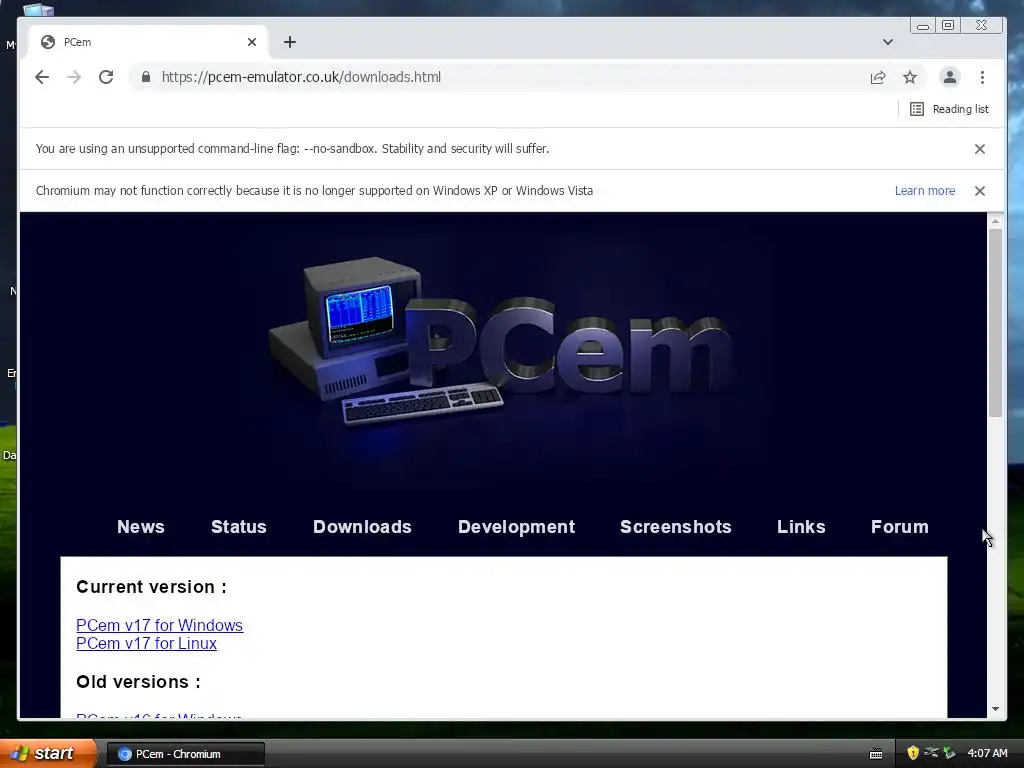Click the browser forward arrow
This screenshot has width=1024, height=768.
(74, 77)
